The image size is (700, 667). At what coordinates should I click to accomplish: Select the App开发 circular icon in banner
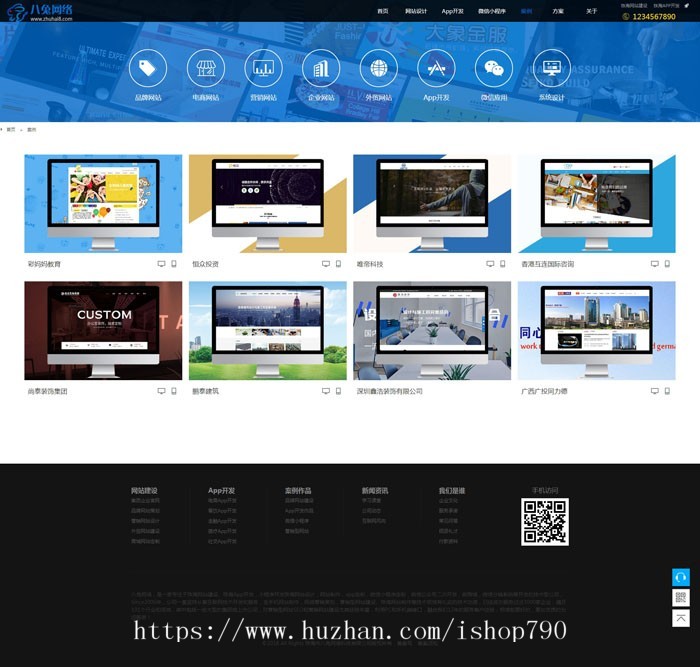[x=436, y=68]
